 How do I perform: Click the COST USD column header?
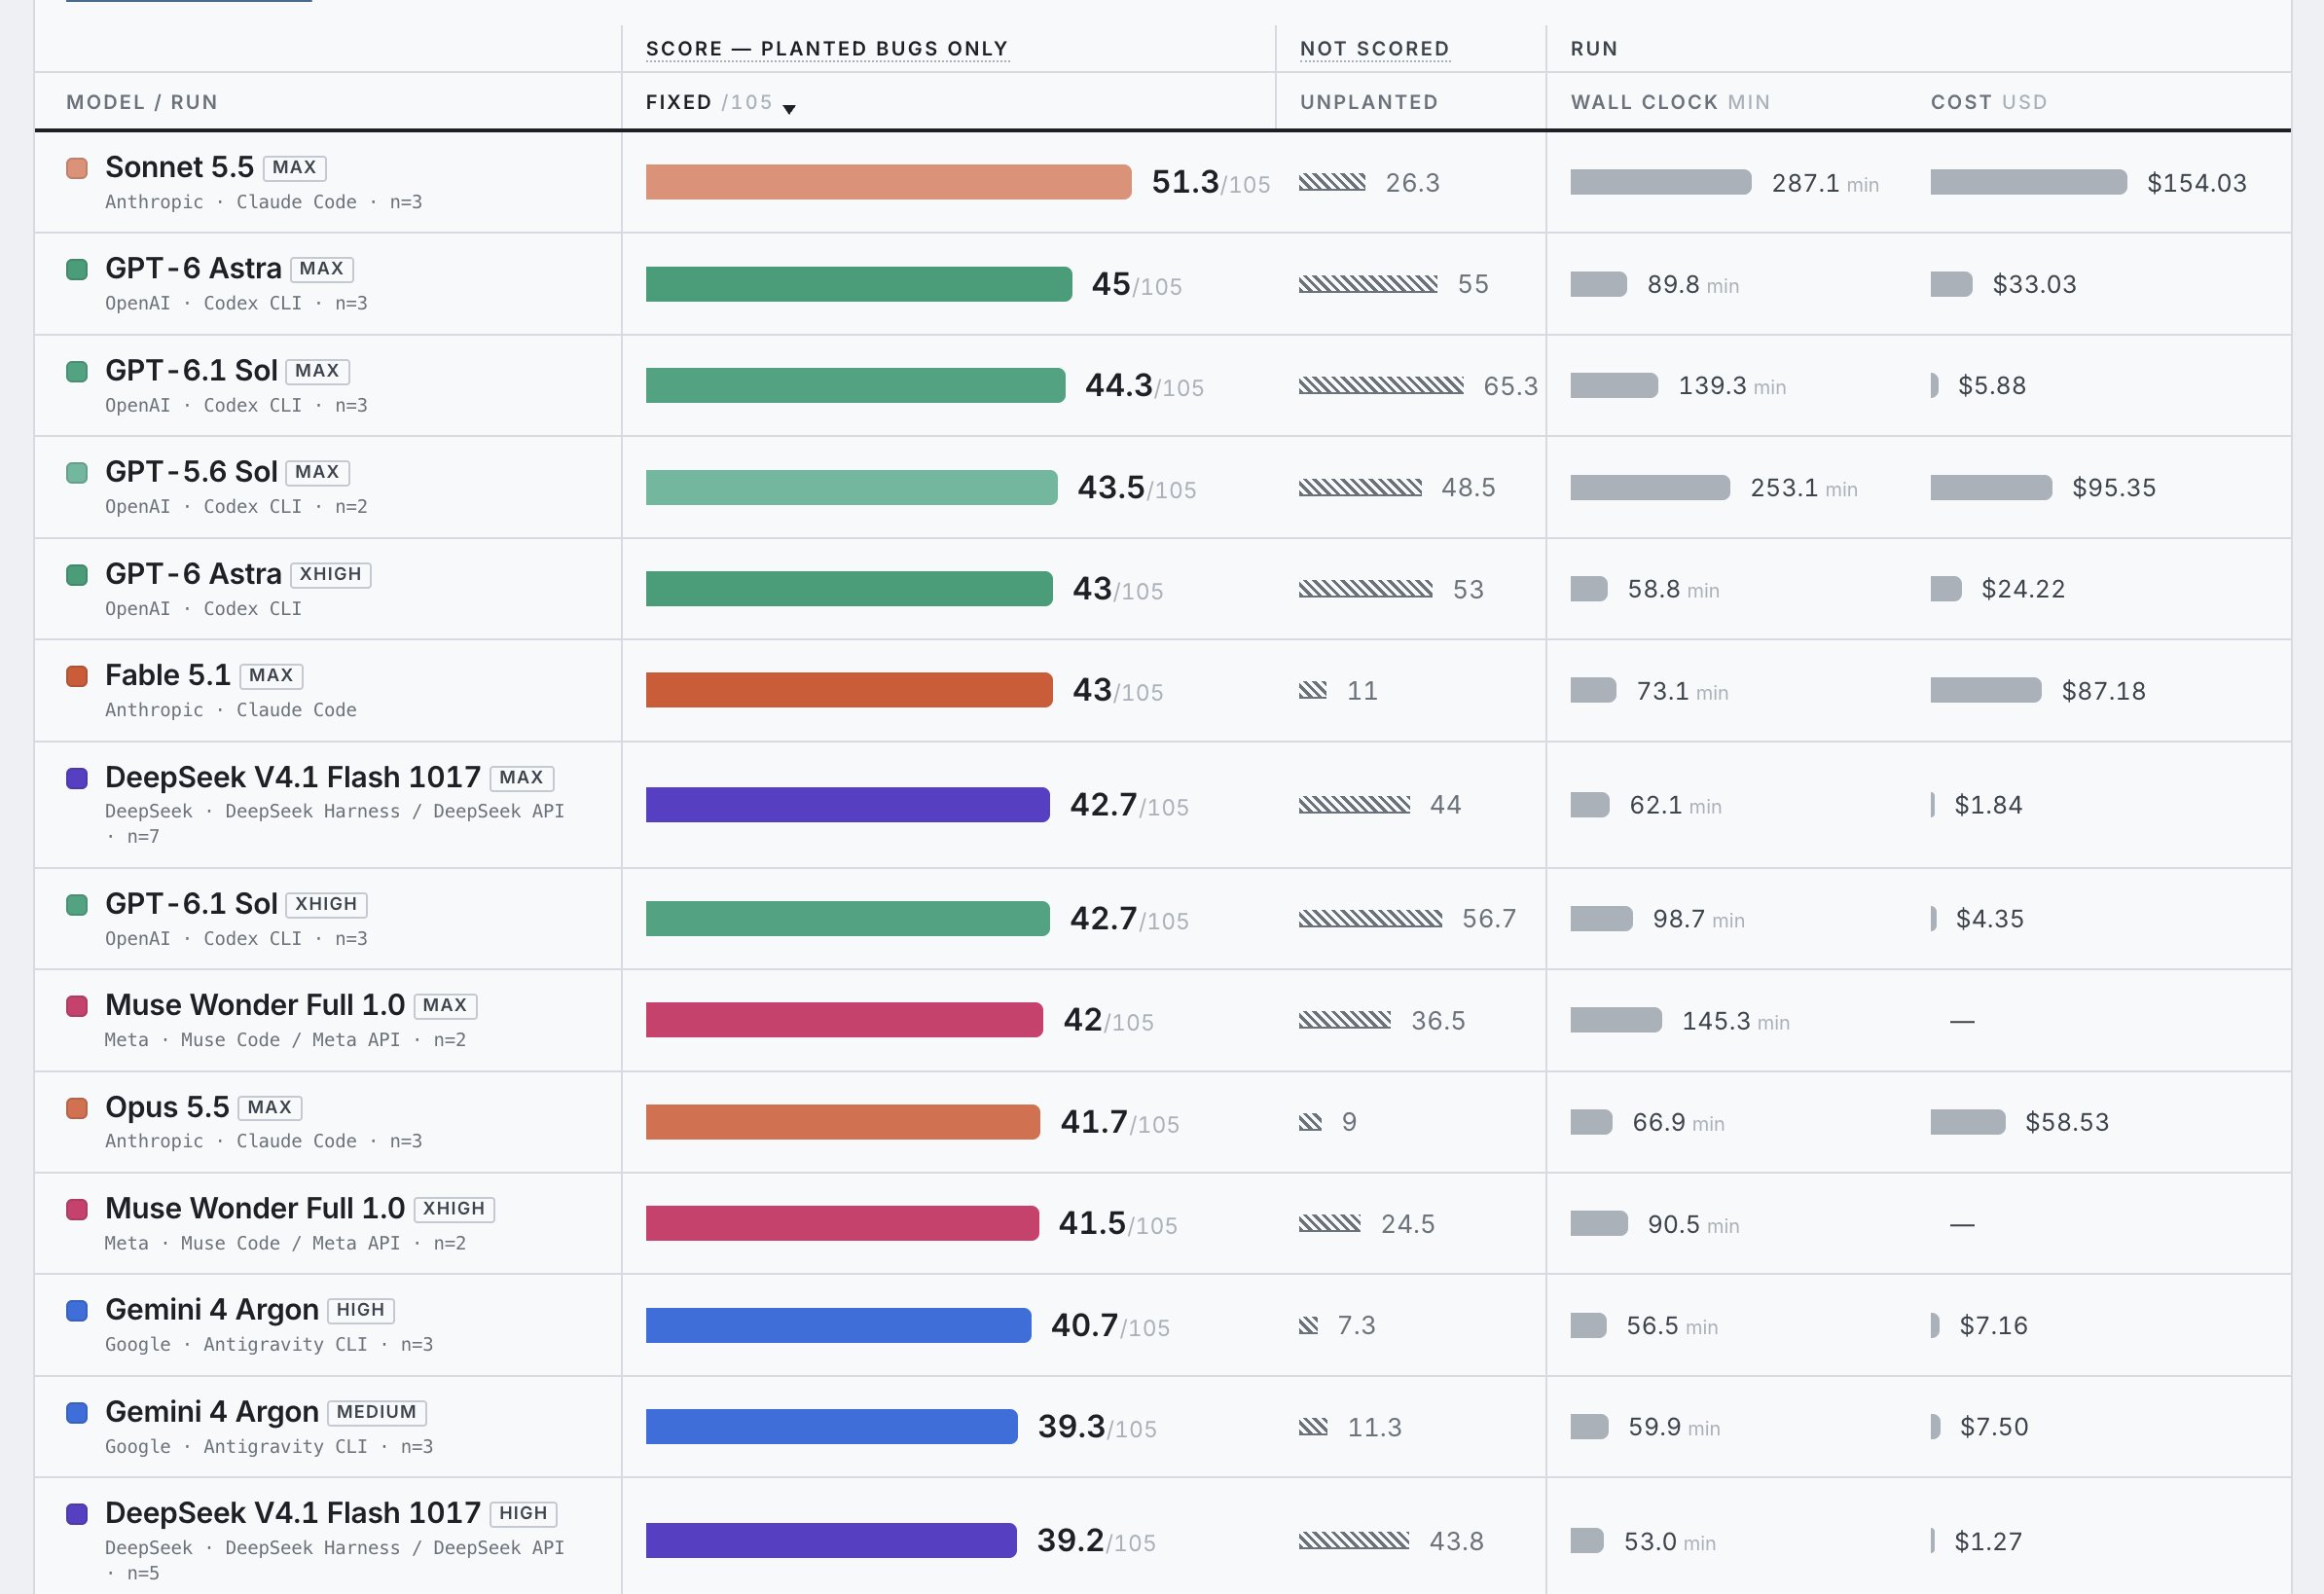(x=1988, y=102)
